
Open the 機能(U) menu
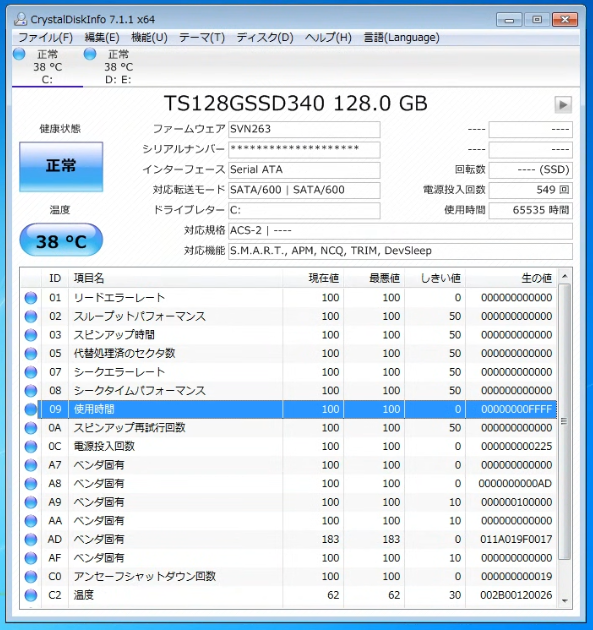coord(149,38)
